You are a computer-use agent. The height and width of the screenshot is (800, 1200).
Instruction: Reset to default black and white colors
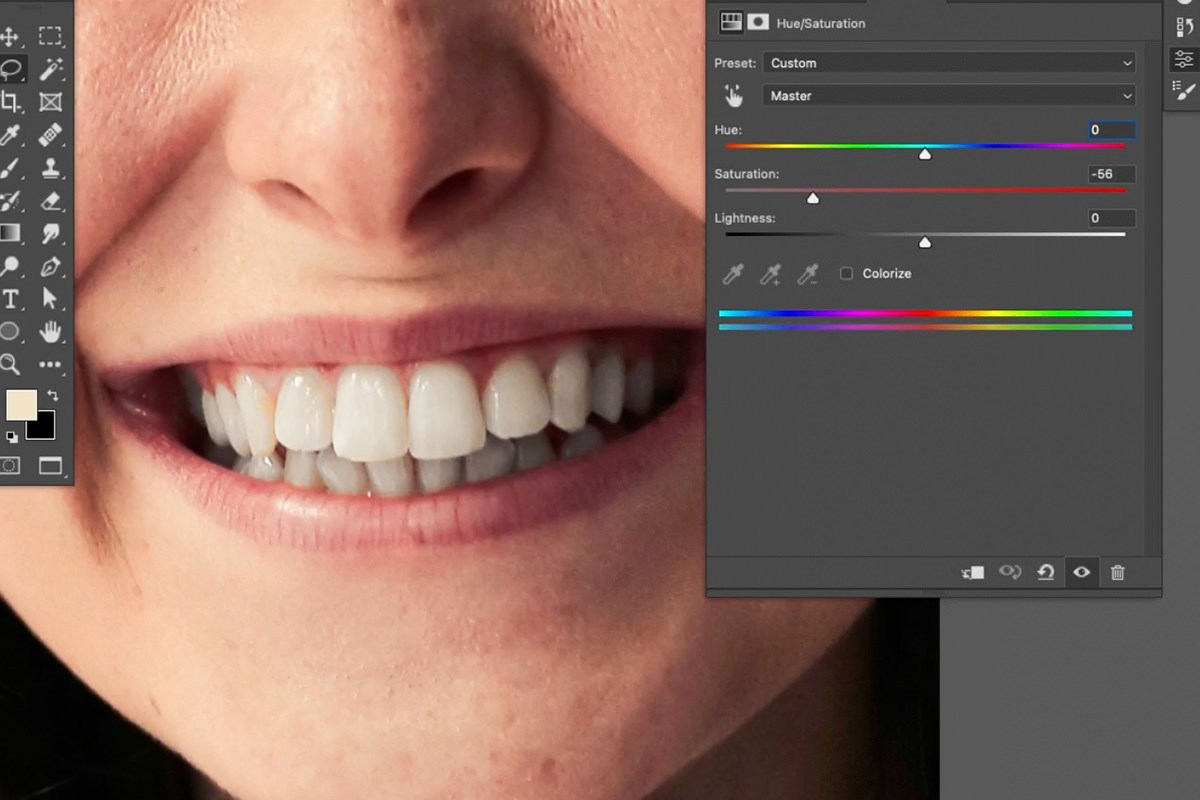pyautogui.click(x=11, y=437)
